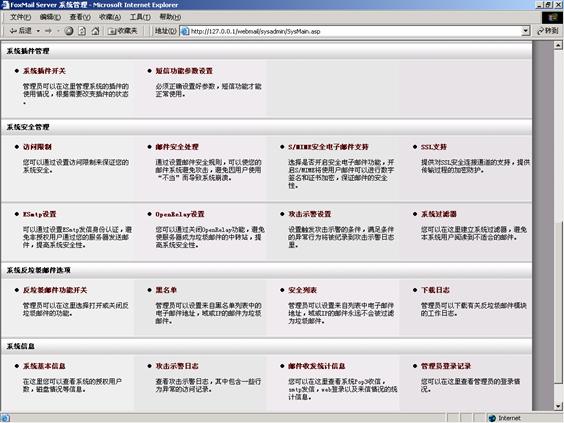Viewport: 564px width, 423px height.
Task: Open the 管理员登录记录 link
Action: pos(446,366)
